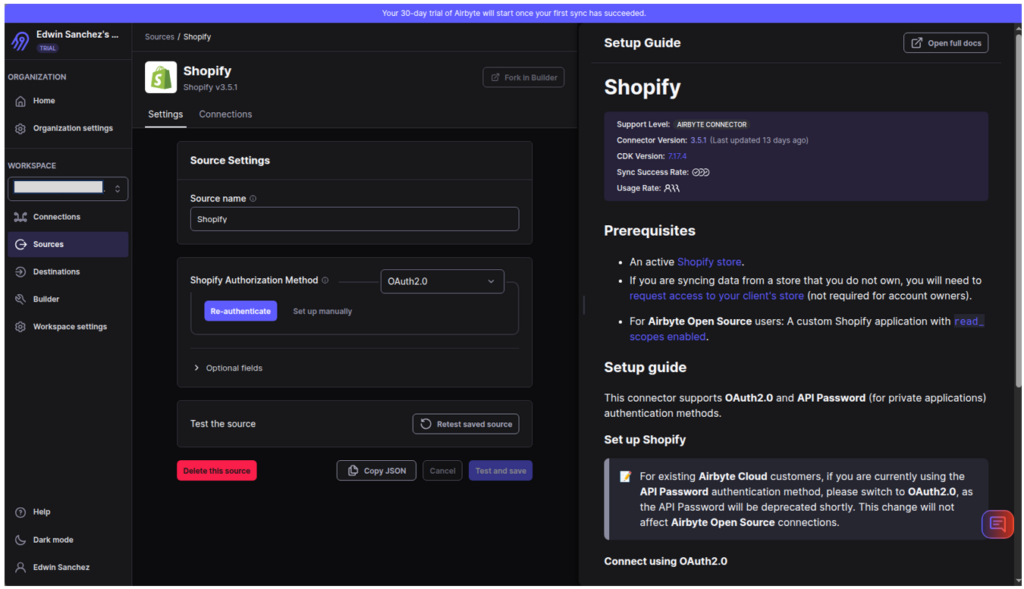The height and width of the screenshot is (589, 1024).
Task: Click the Edwin Sanchez user icon
Action: click(20, 567)
